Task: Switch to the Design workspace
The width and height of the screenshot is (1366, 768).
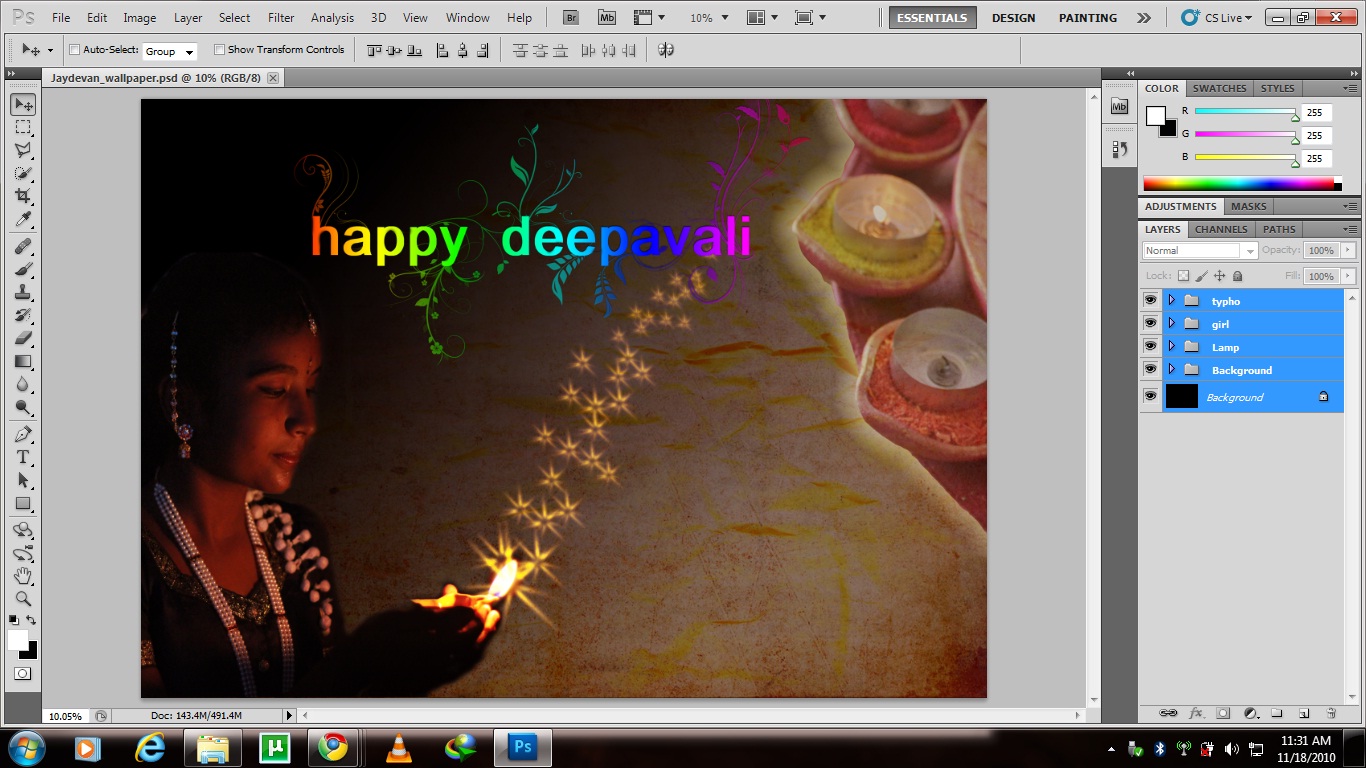Action: [1013, 18]
